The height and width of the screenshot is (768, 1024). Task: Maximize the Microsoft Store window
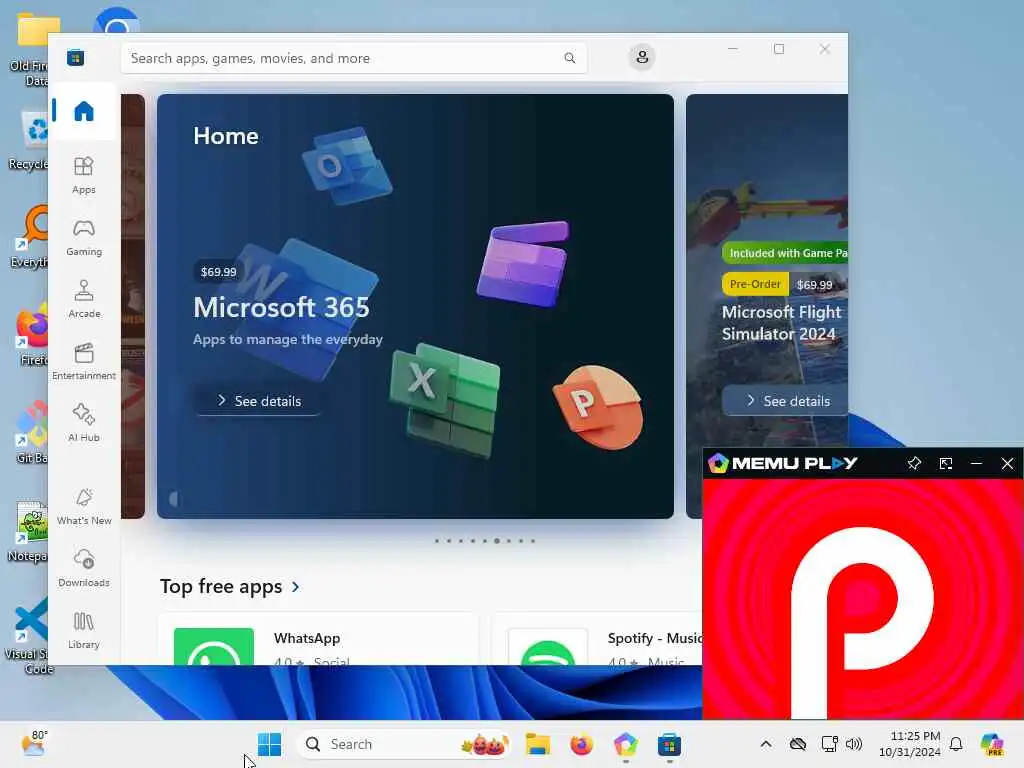pyautogui.click(x=778, y=49)
